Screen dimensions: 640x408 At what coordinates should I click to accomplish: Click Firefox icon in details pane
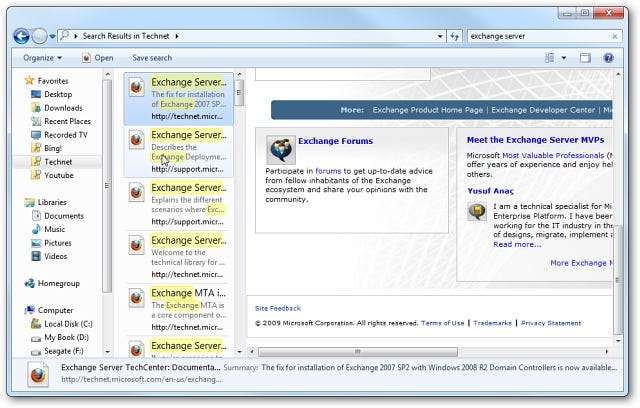click(x=38, y=375)
